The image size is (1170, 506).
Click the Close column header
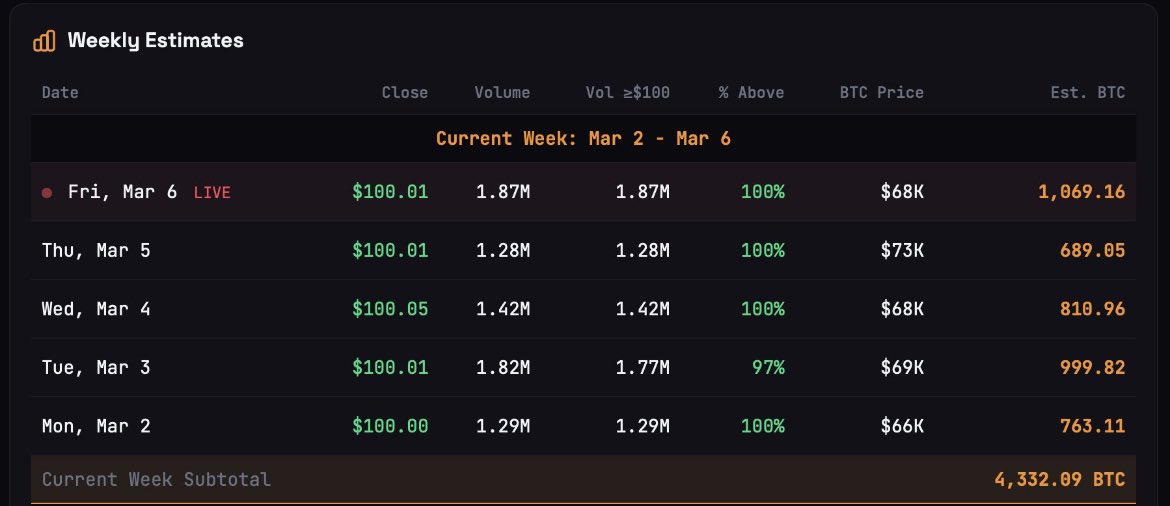[404, 93]
